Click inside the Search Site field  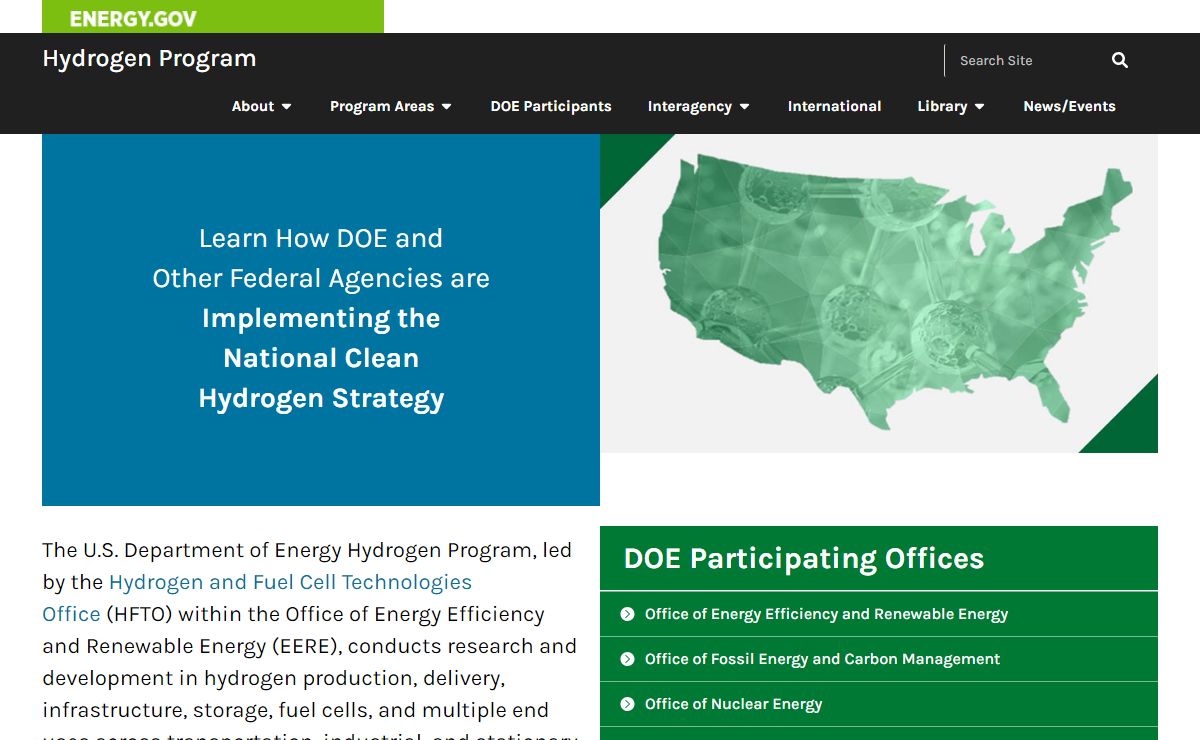(1025, 60)
